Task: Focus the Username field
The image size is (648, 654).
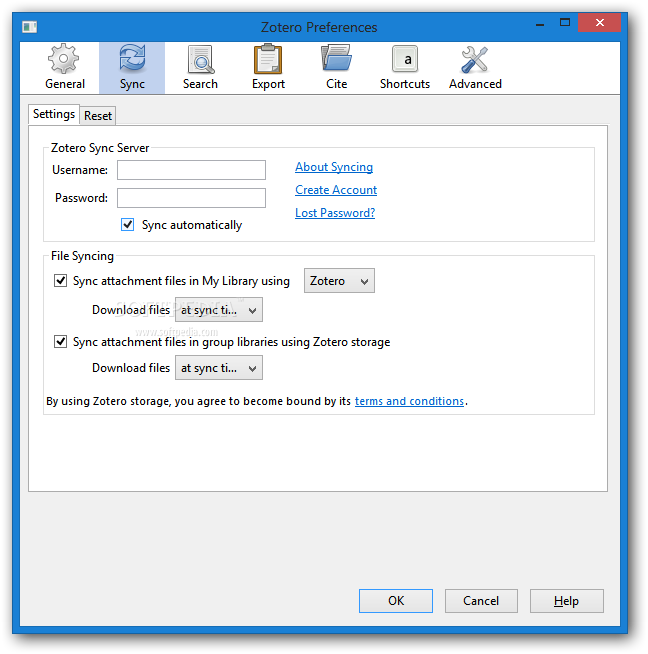Action: (191, 170)
